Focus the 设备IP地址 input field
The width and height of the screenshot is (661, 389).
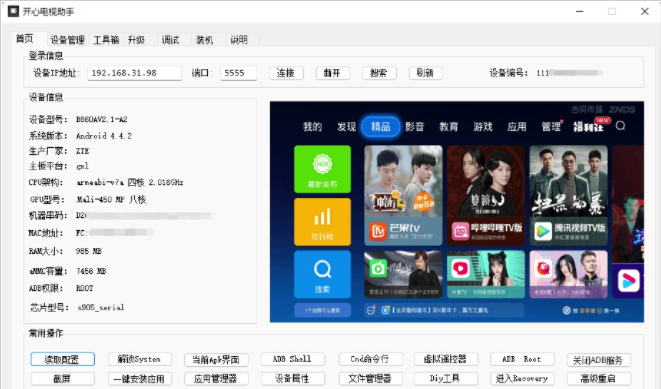pyautogui.click(x=134, y=73)
